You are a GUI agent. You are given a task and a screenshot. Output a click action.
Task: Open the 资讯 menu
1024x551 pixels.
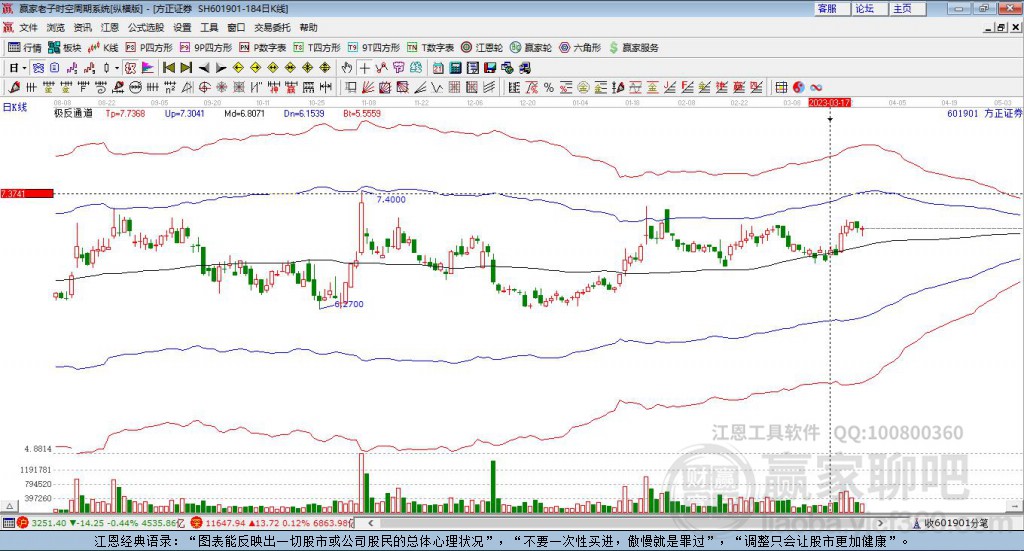(82, 27)
